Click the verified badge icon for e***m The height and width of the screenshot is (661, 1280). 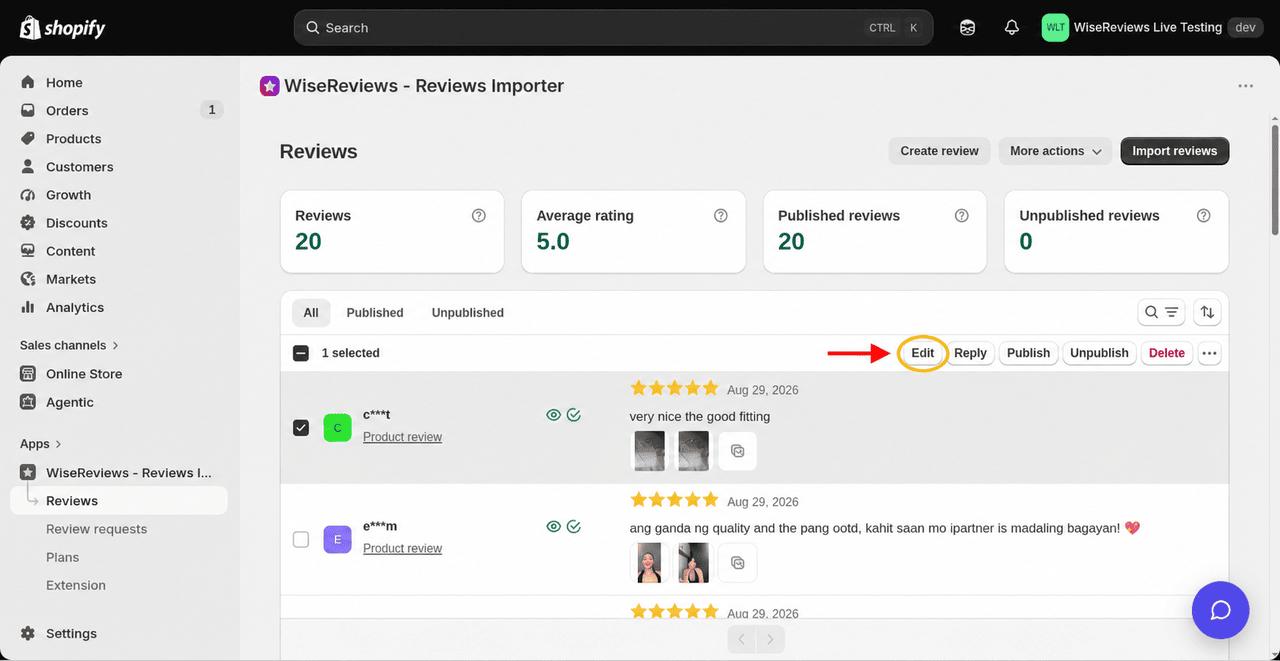[x=574, y=527]
